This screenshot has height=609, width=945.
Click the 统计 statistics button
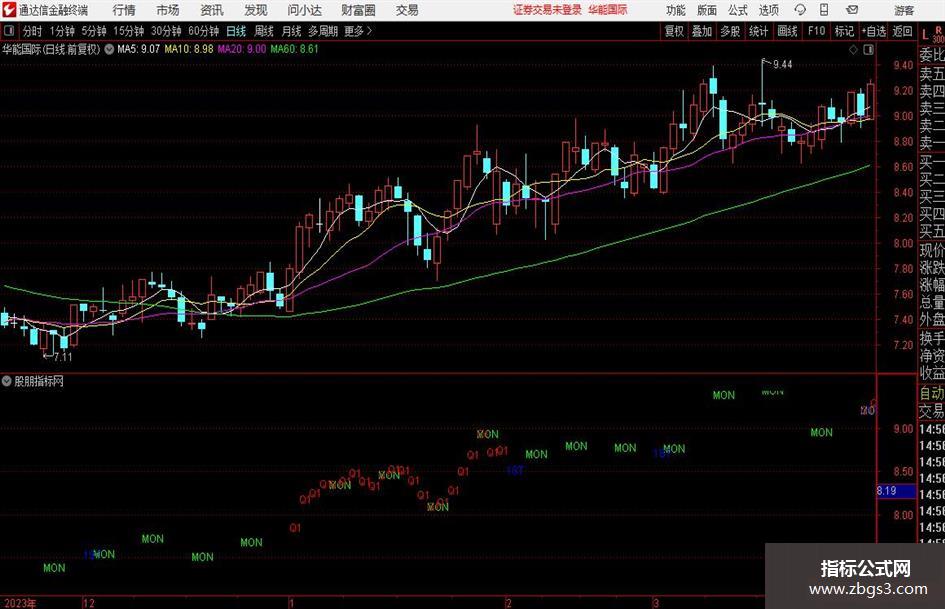pyautogui.click(x=758, y=31)
